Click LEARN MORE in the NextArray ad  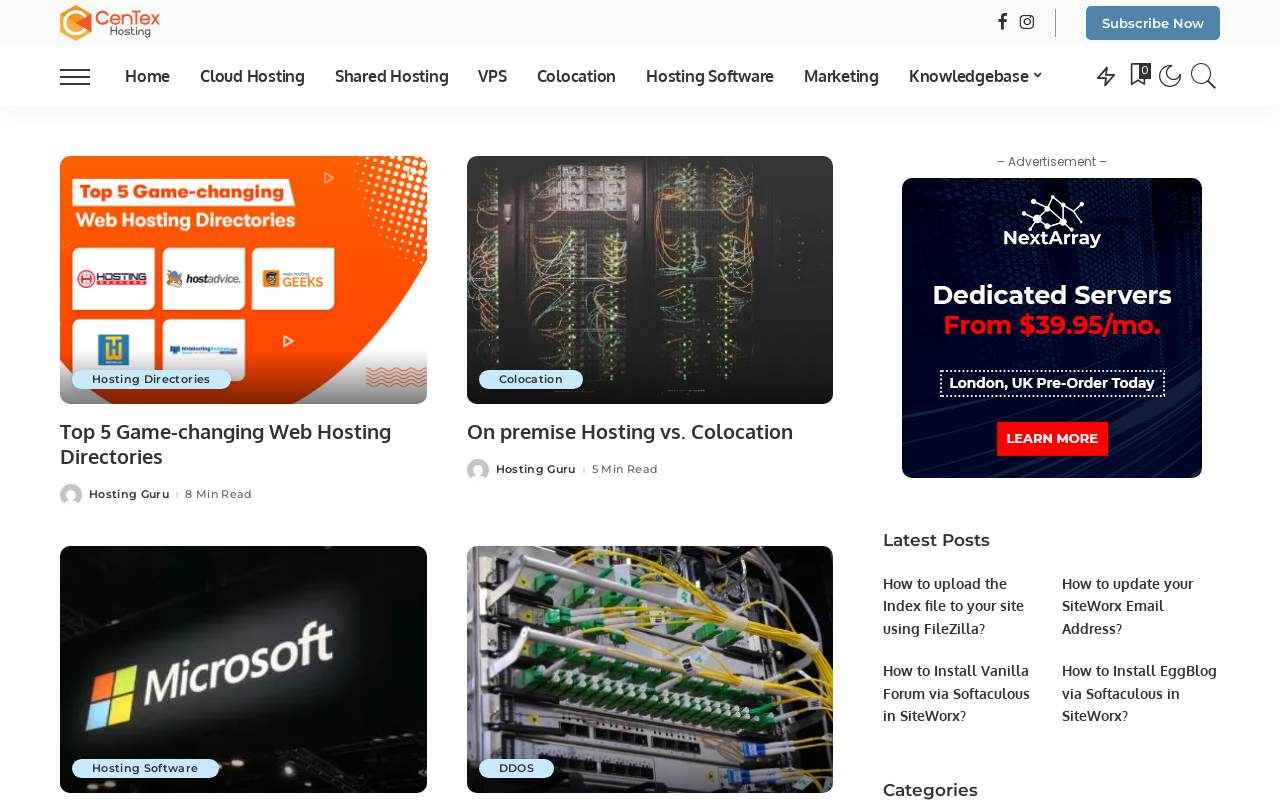[x=1052, y=439]
